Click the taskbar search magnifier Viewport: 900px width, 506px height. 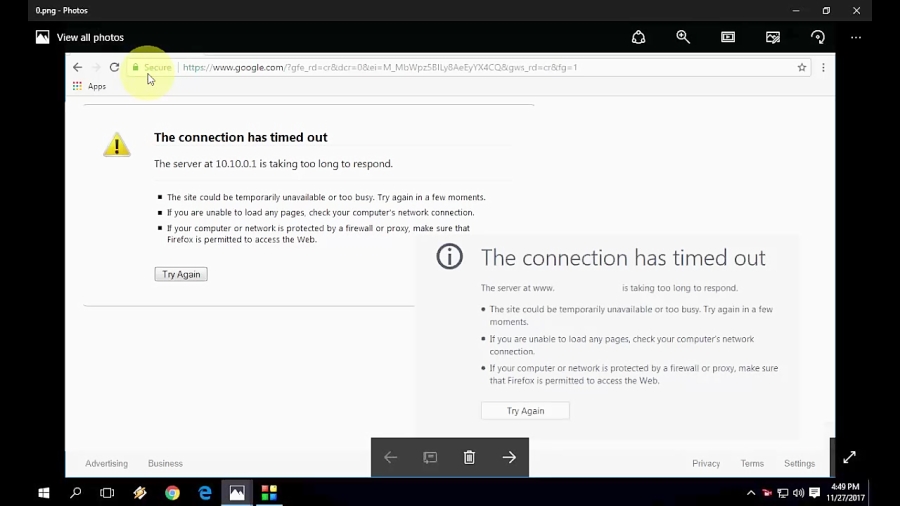tap(76, 493)
